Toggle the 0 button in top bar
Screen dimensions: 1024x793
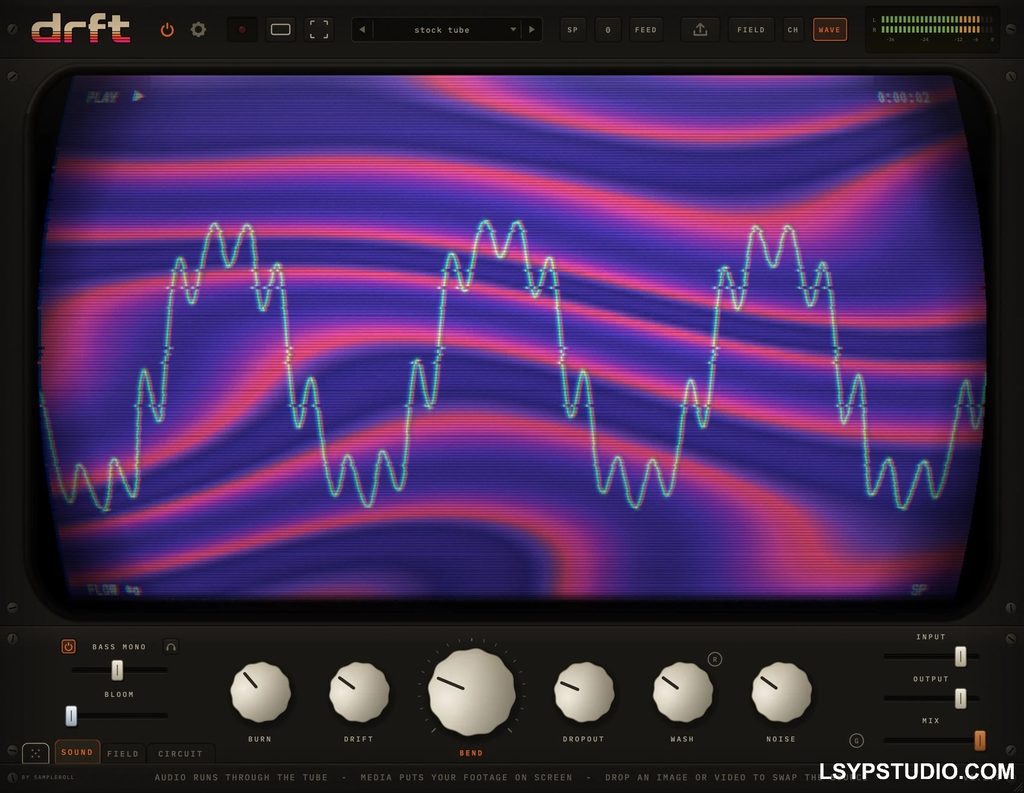point(608,29)
